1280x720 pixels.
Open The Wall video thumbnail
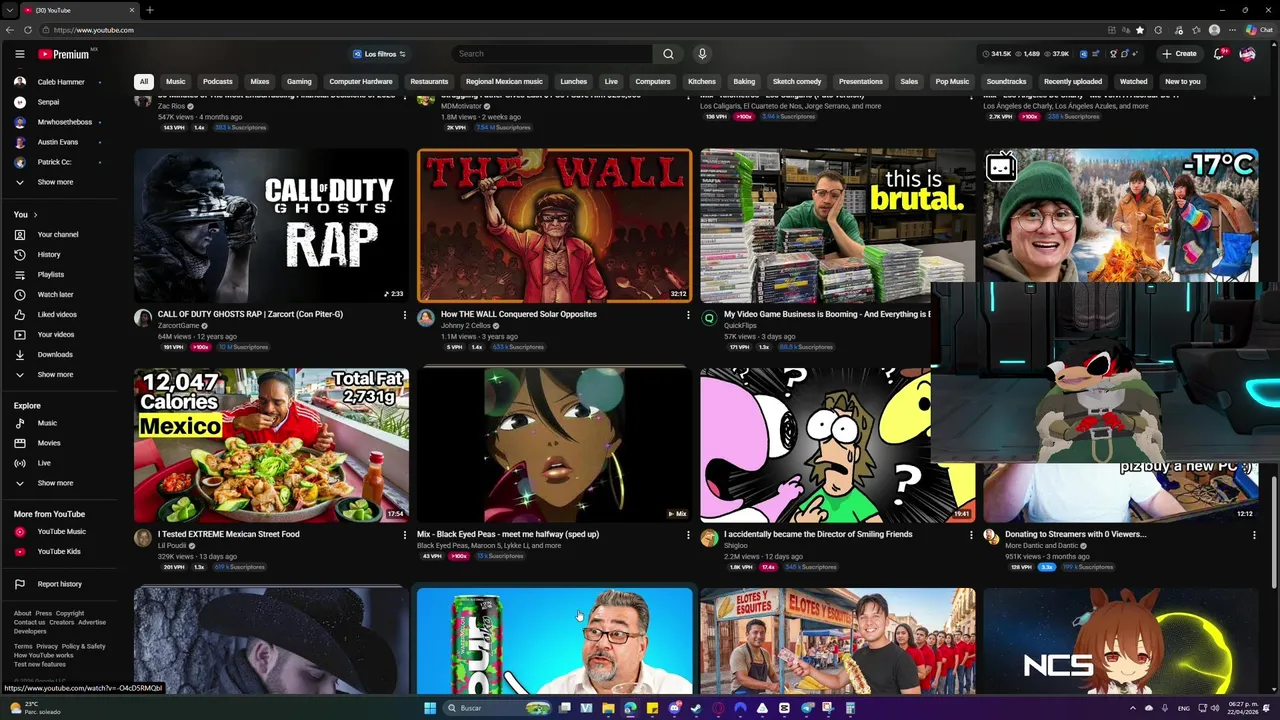pos(554,225)
